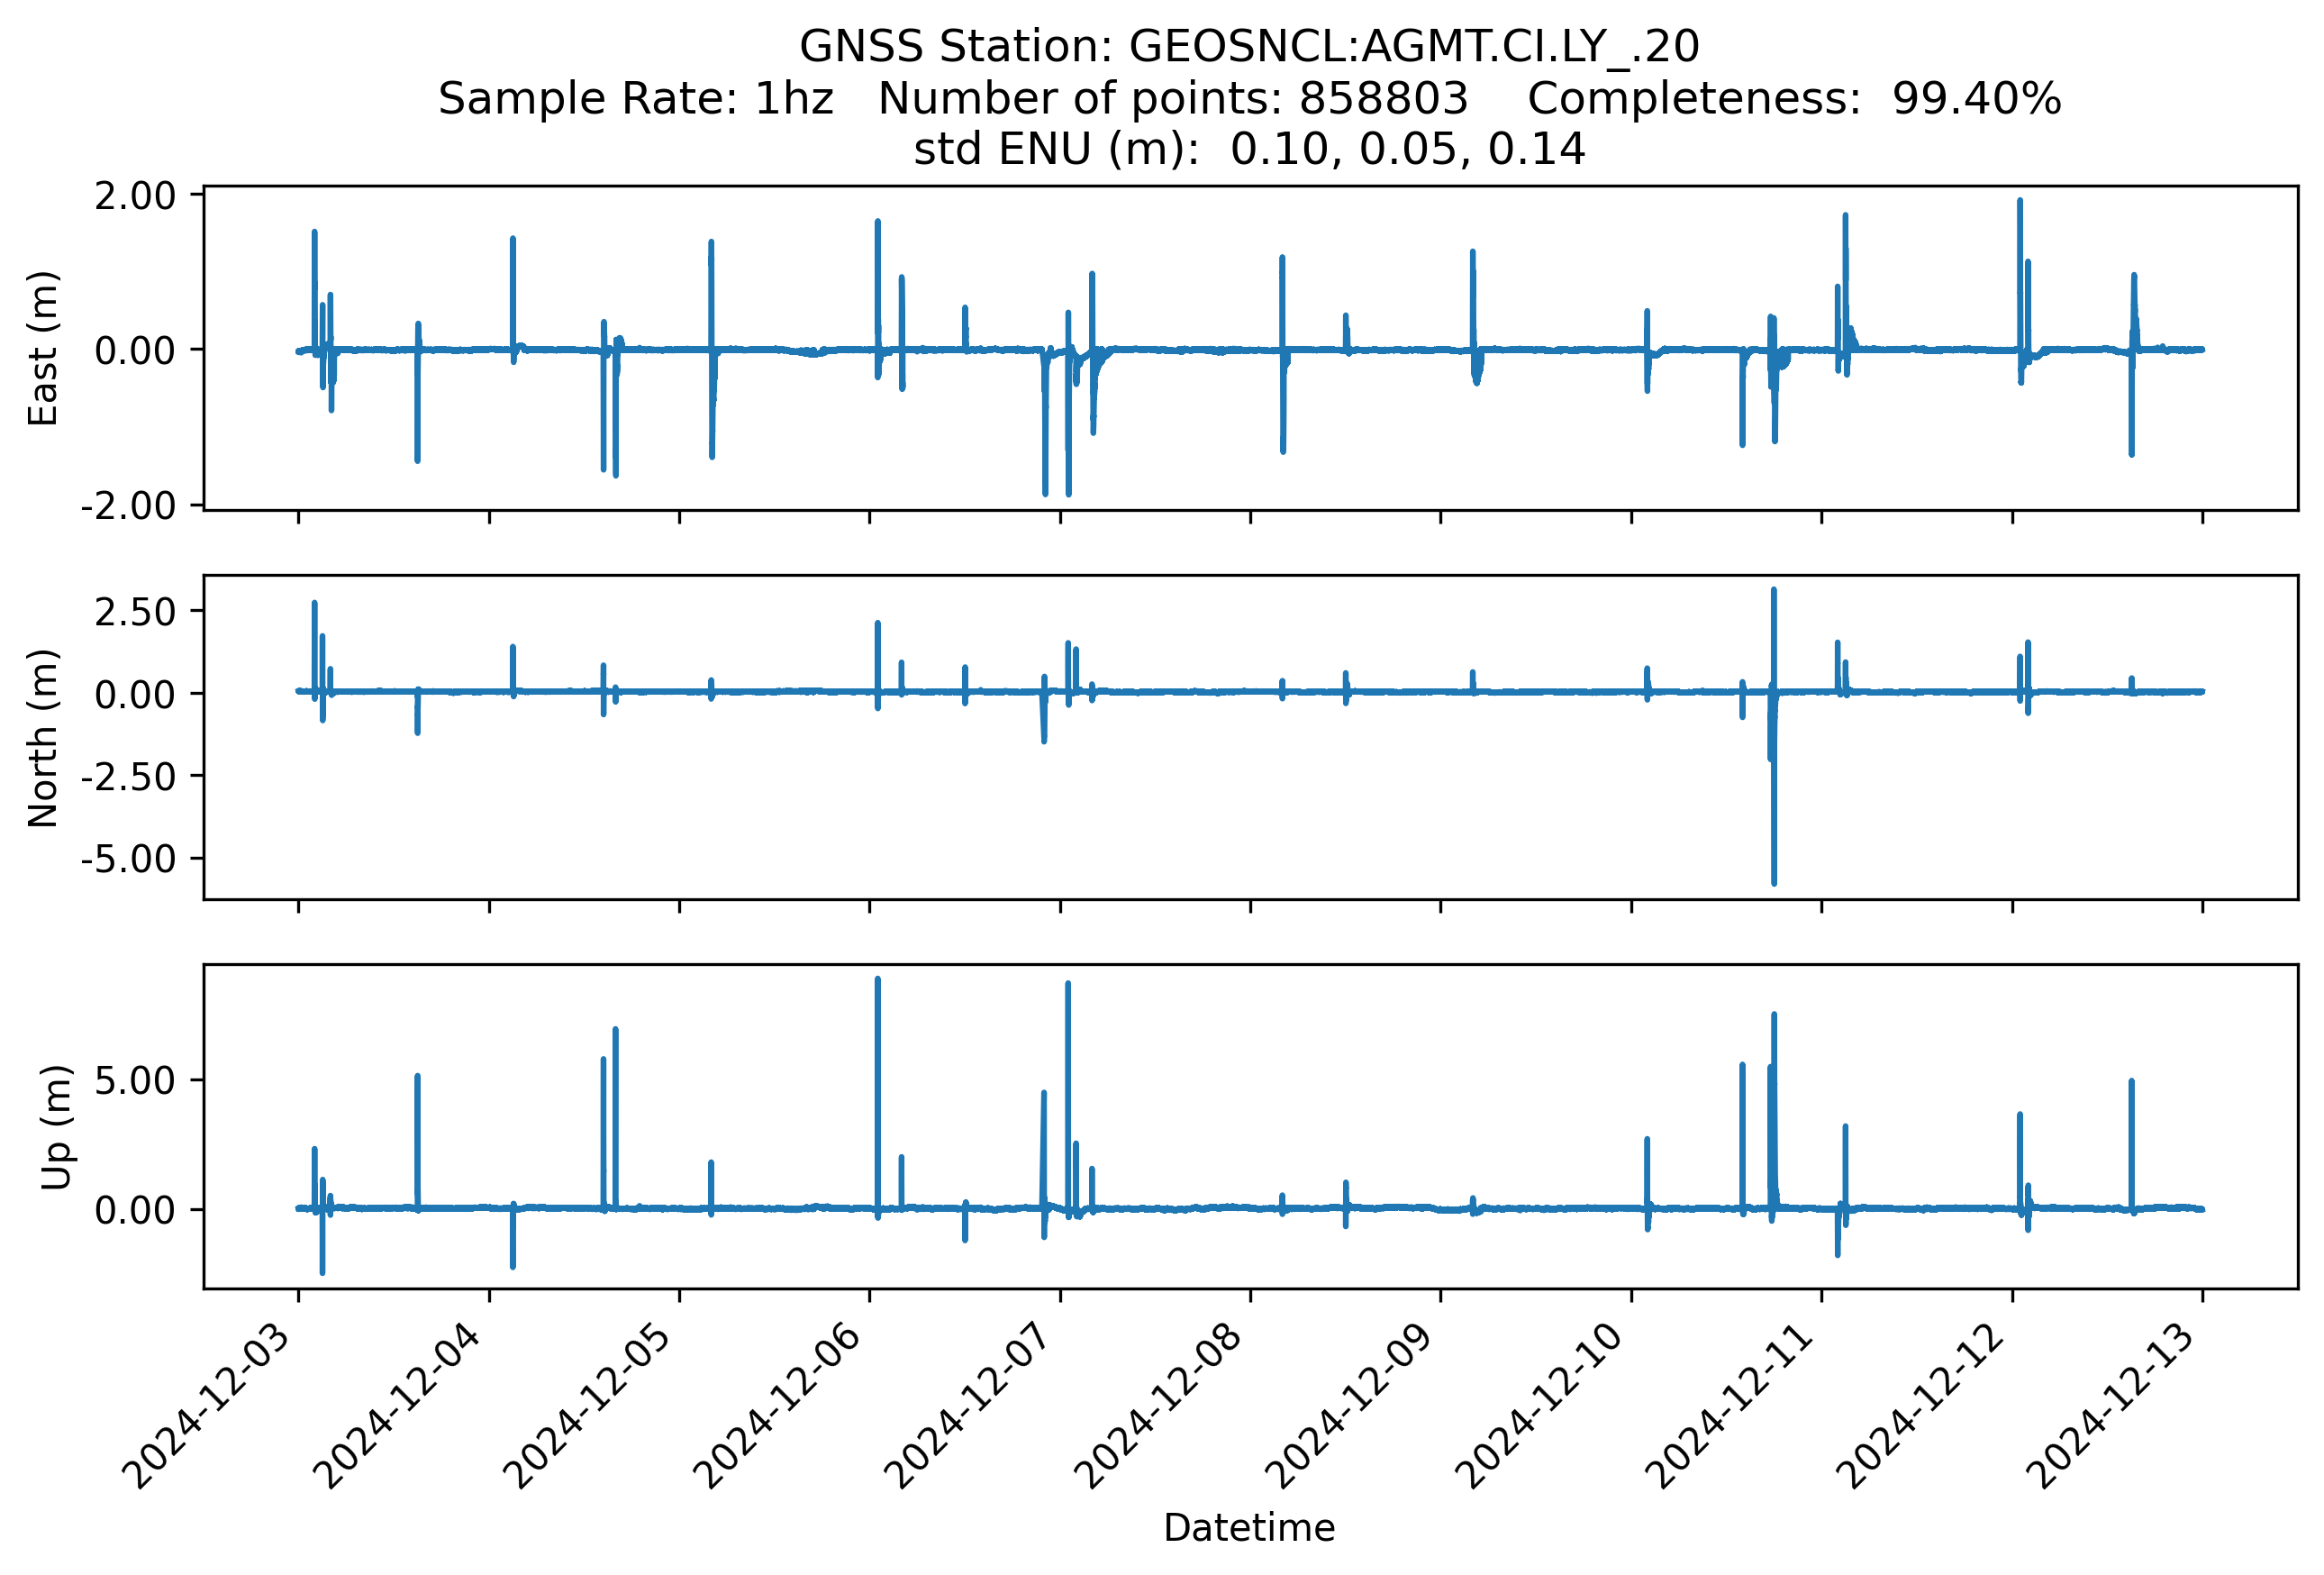The height and width of the screenshot is (1575, 2324).
Task: Click the East (m) axis label
Action: coord(43,348)
